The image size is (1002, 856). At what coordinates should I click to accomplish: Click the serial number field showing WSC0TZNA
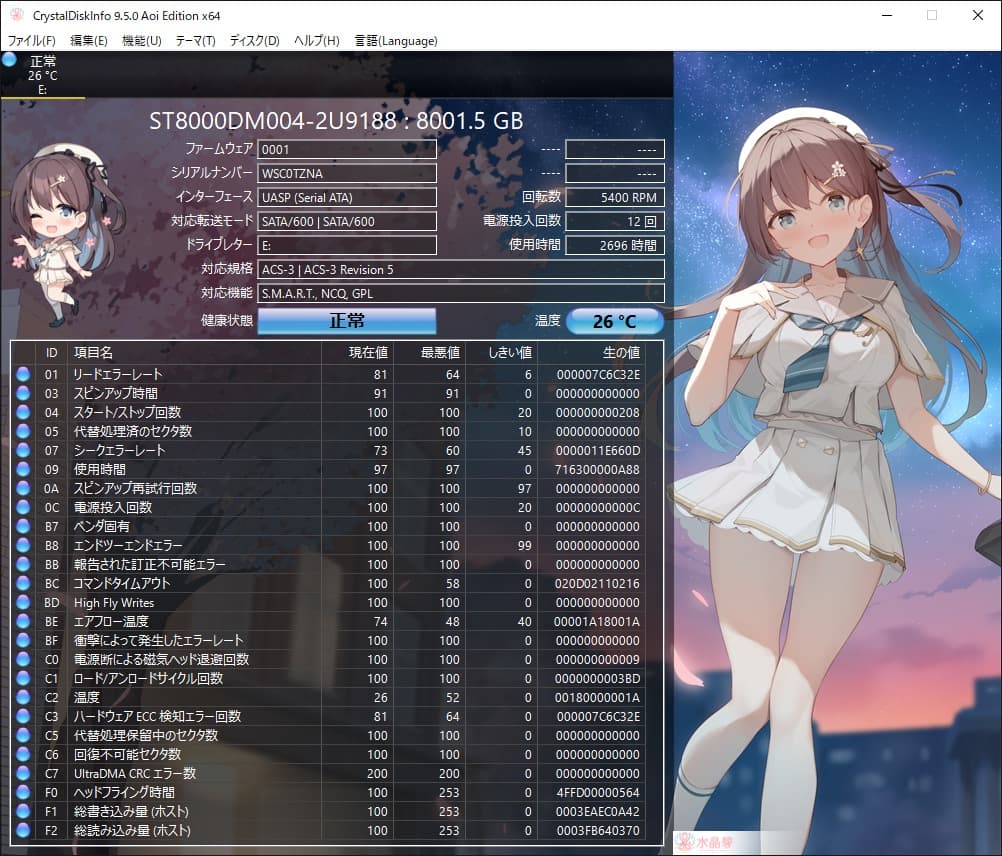point(347,172)
